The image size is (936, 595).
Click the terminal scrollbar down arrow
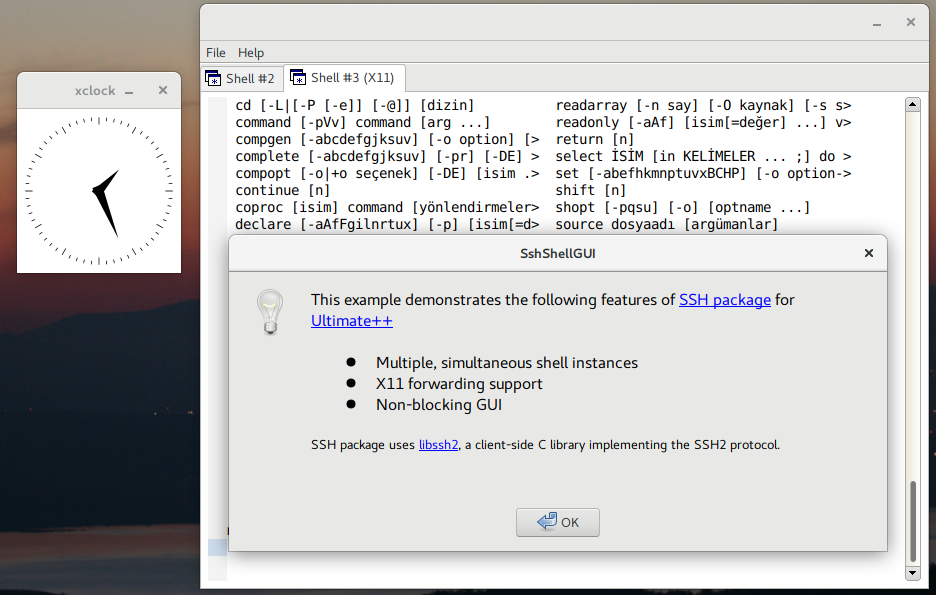911,573
